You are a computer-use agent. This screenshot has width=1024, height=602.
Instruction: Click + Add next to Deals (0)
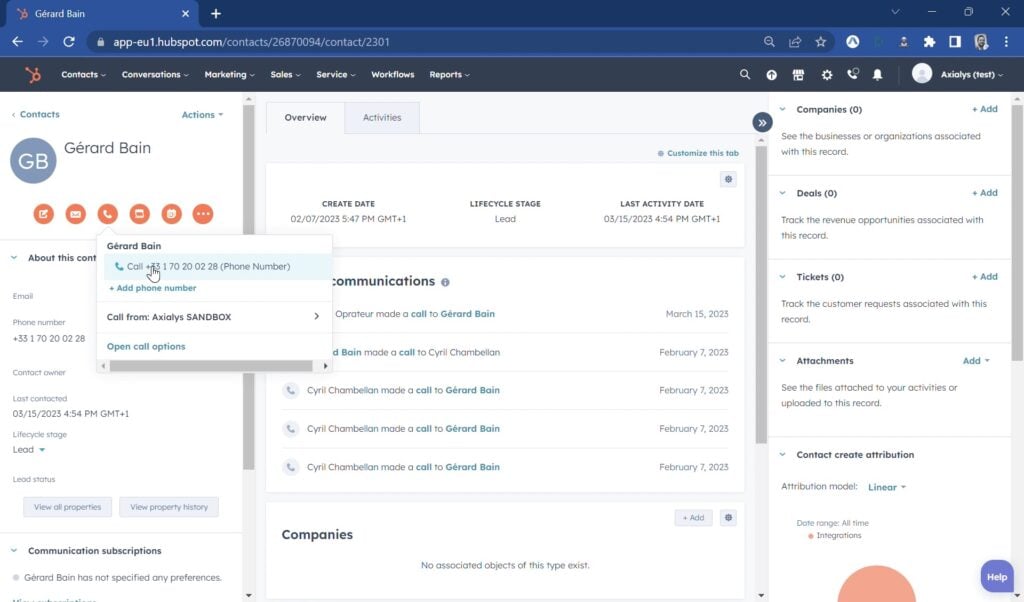(984, 193)
